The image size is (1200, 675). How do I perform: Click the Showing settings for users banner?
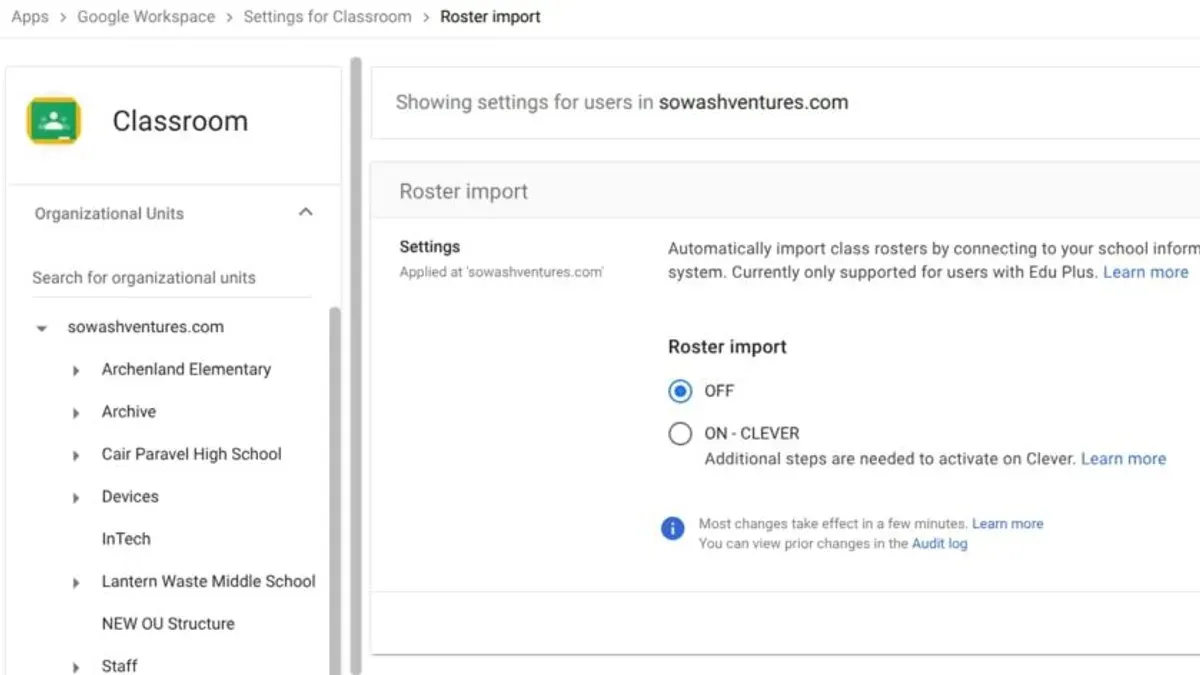785,102
